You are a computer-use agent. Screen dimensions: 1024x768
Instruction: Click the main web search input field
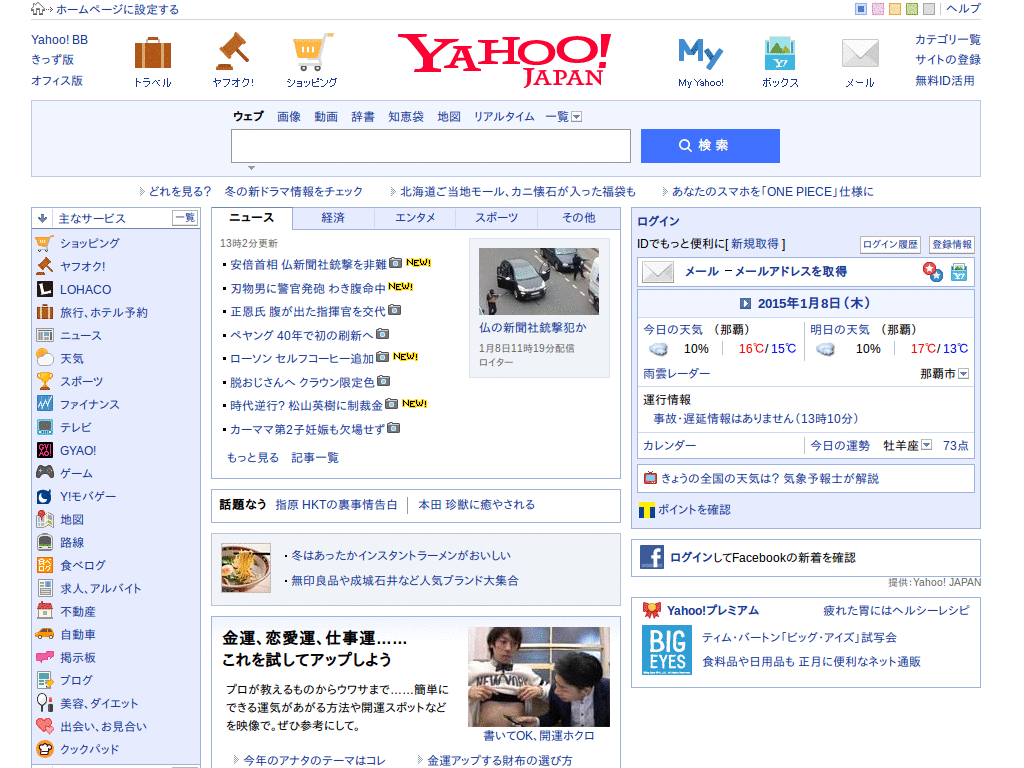tap(430, 146)
